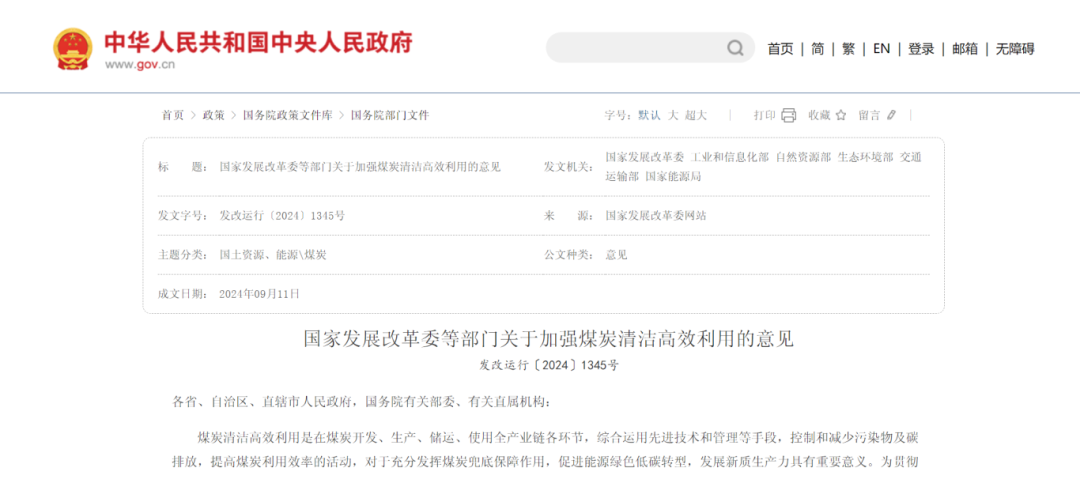Viewport: 1080px width, 479px height.
Task: Open 国务院政策文件库 breadcrumb link
Action: tap(287, 115)
